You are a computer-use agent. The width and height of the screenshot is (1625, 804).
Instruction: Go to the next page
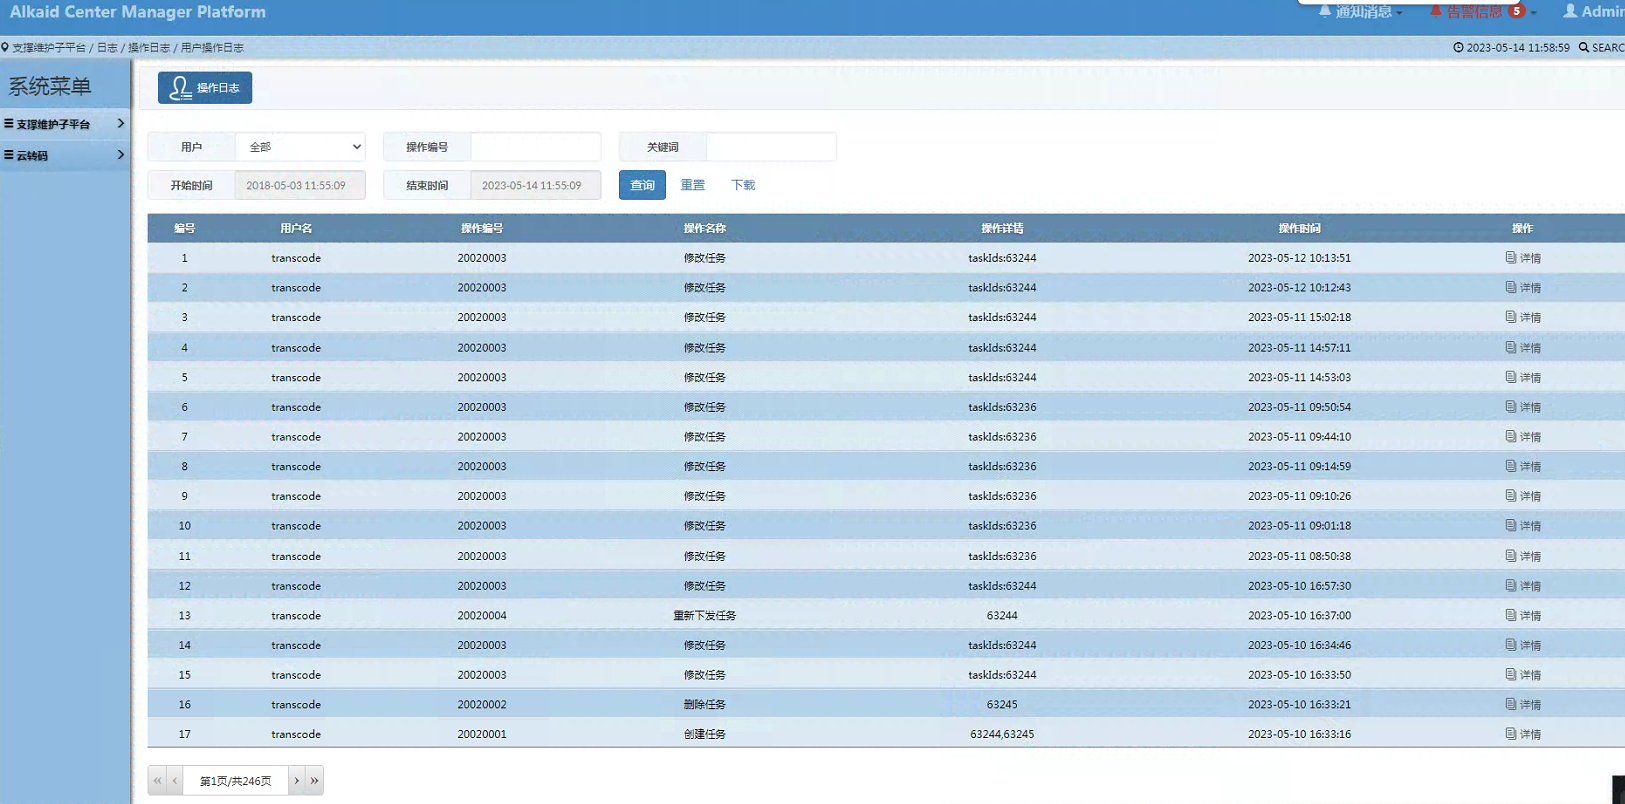(x=297, y=781)
